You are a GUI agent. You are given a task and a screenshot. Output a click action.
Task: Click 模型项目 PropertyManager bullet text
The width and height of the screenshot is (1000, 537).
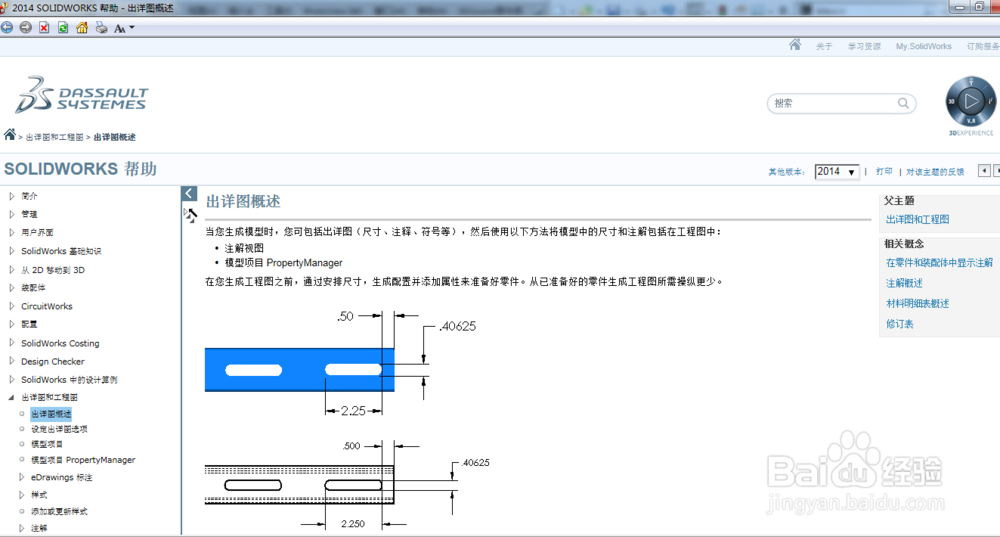click(x=283, y=263)
